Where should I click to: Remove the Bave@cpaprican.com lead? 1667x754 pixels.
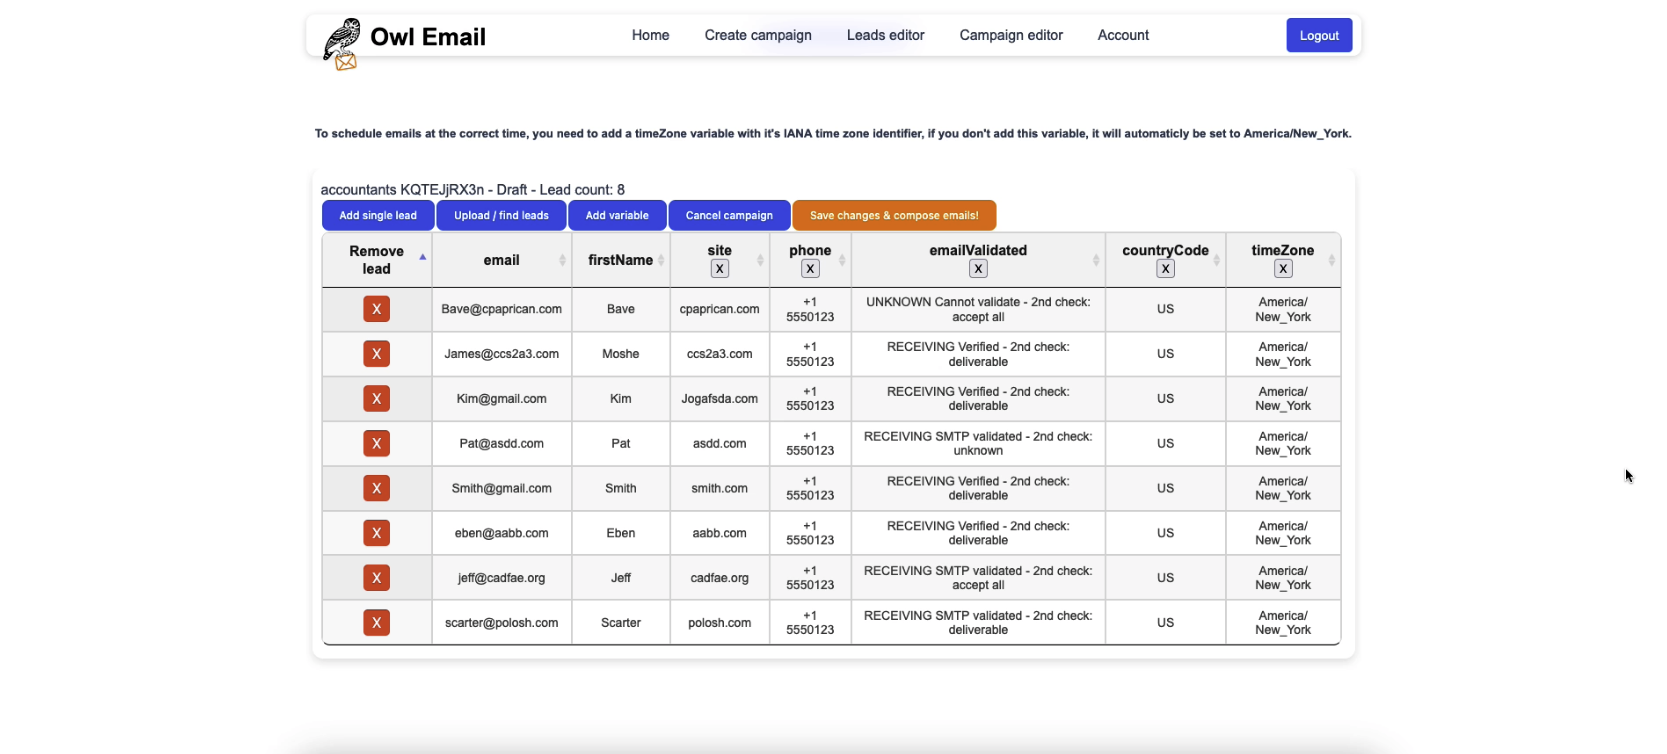(x=376, y=309)
